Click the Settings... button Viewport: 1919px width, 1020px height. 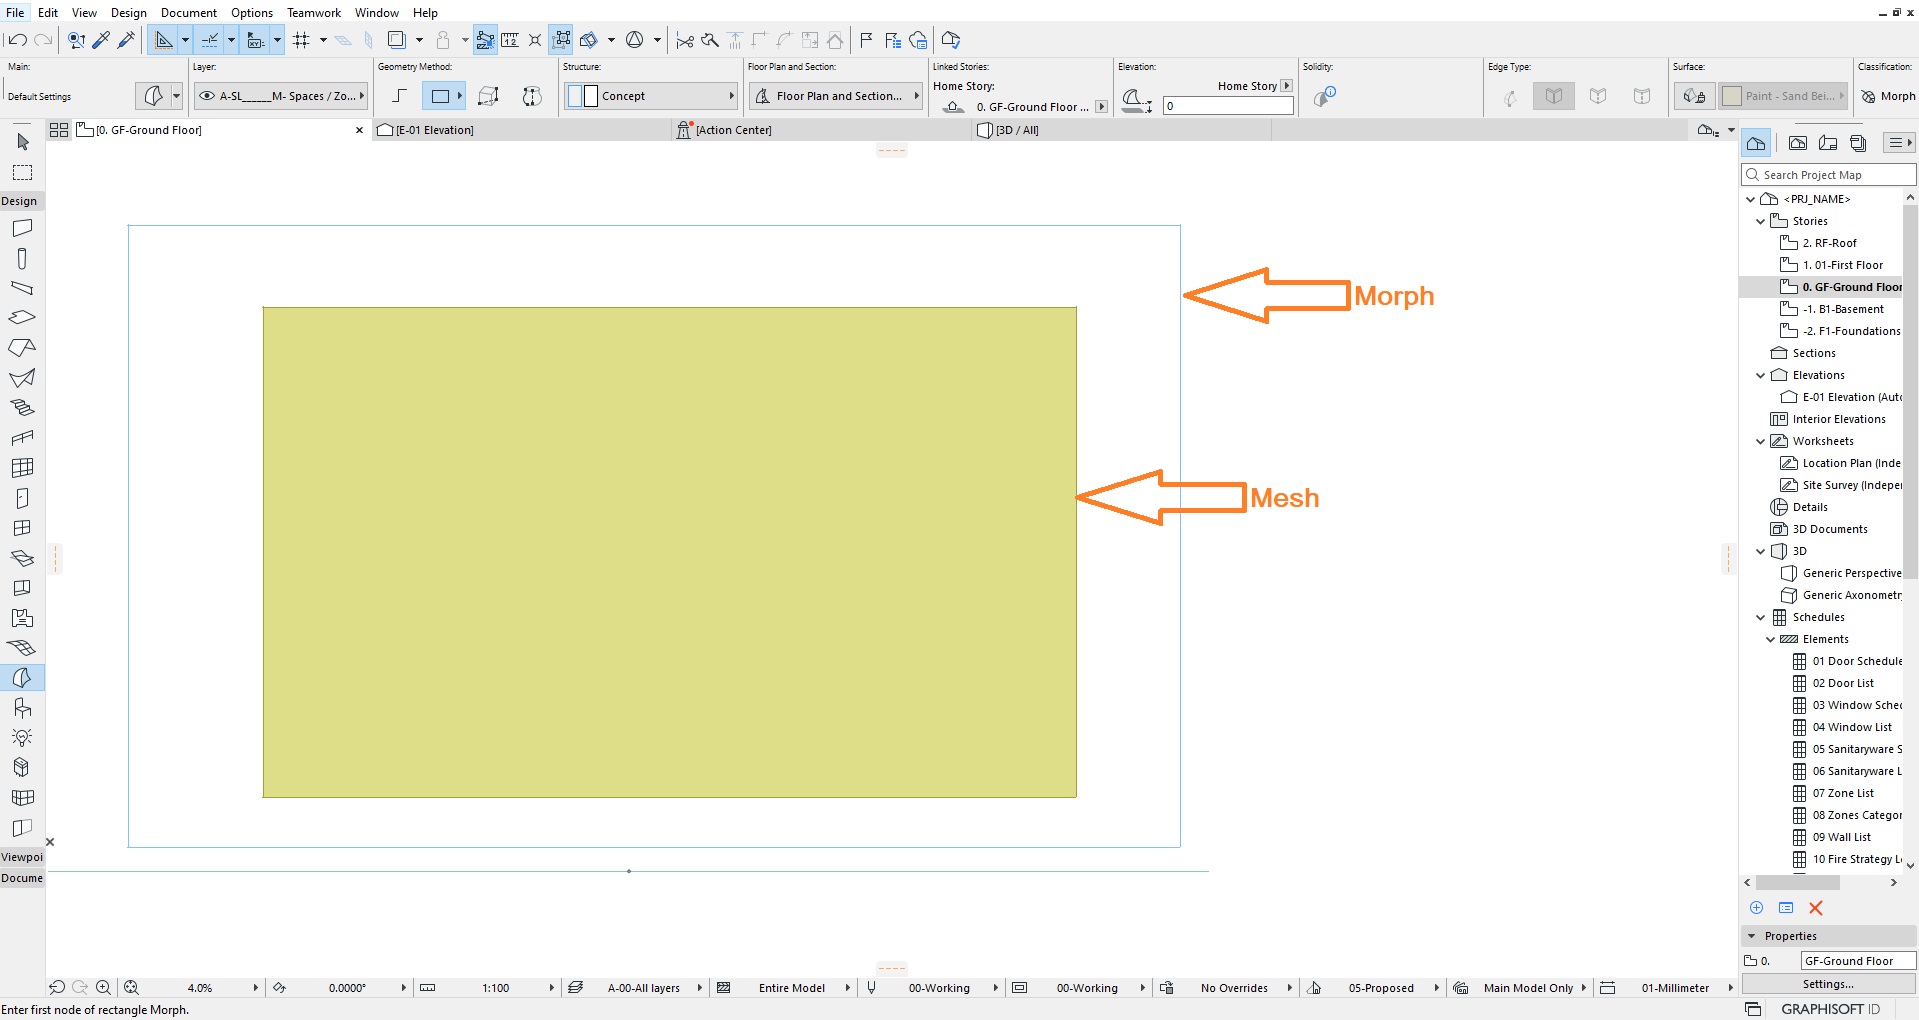1828,984
